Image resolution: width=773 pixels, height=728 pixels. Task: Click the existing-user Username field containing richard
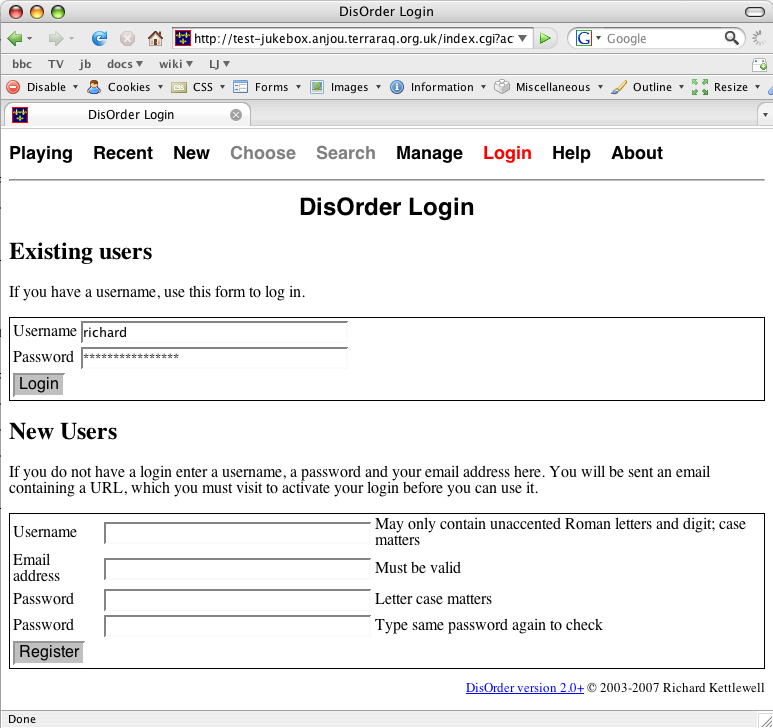(x=214, y=332)
